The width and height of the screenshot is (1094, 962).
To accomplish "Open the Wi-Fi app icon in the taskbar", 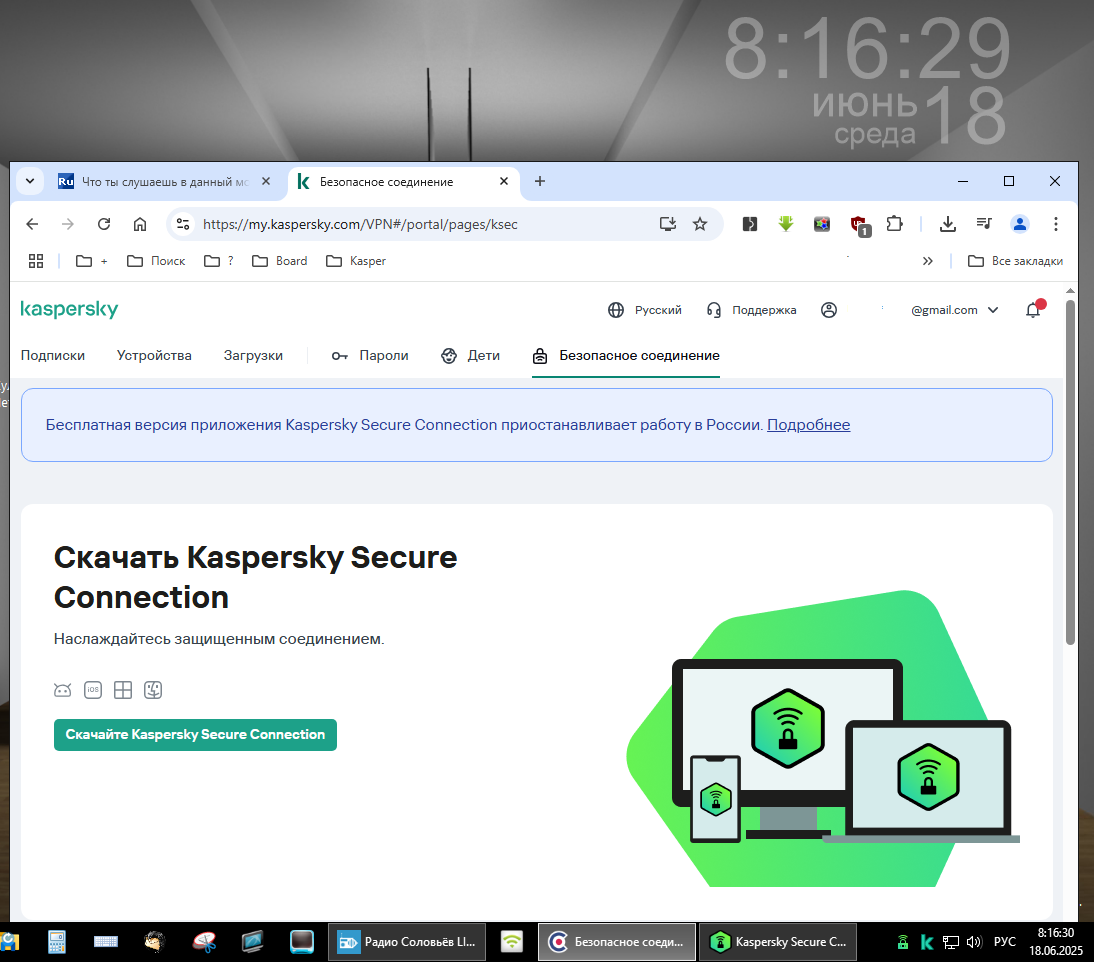I will [512, 942].
